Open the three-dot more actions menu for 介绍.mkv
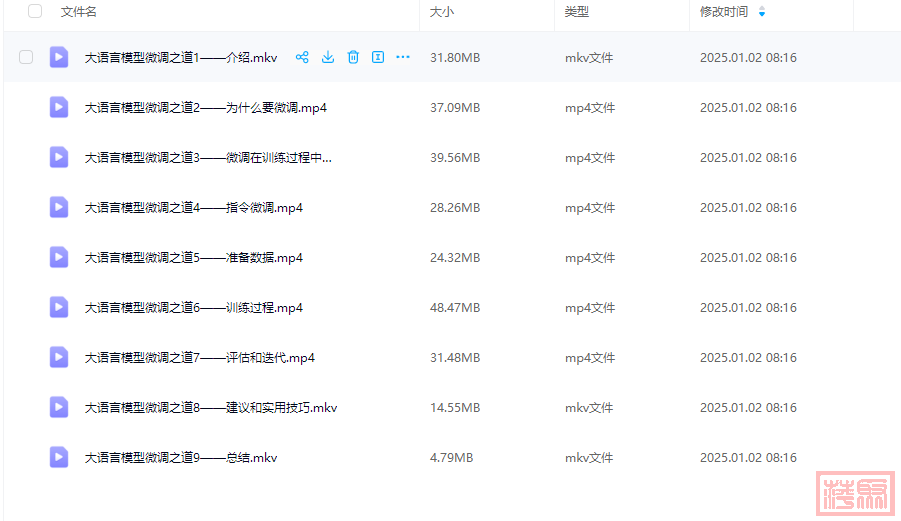 pyautogui.click(x=403, y=57)
